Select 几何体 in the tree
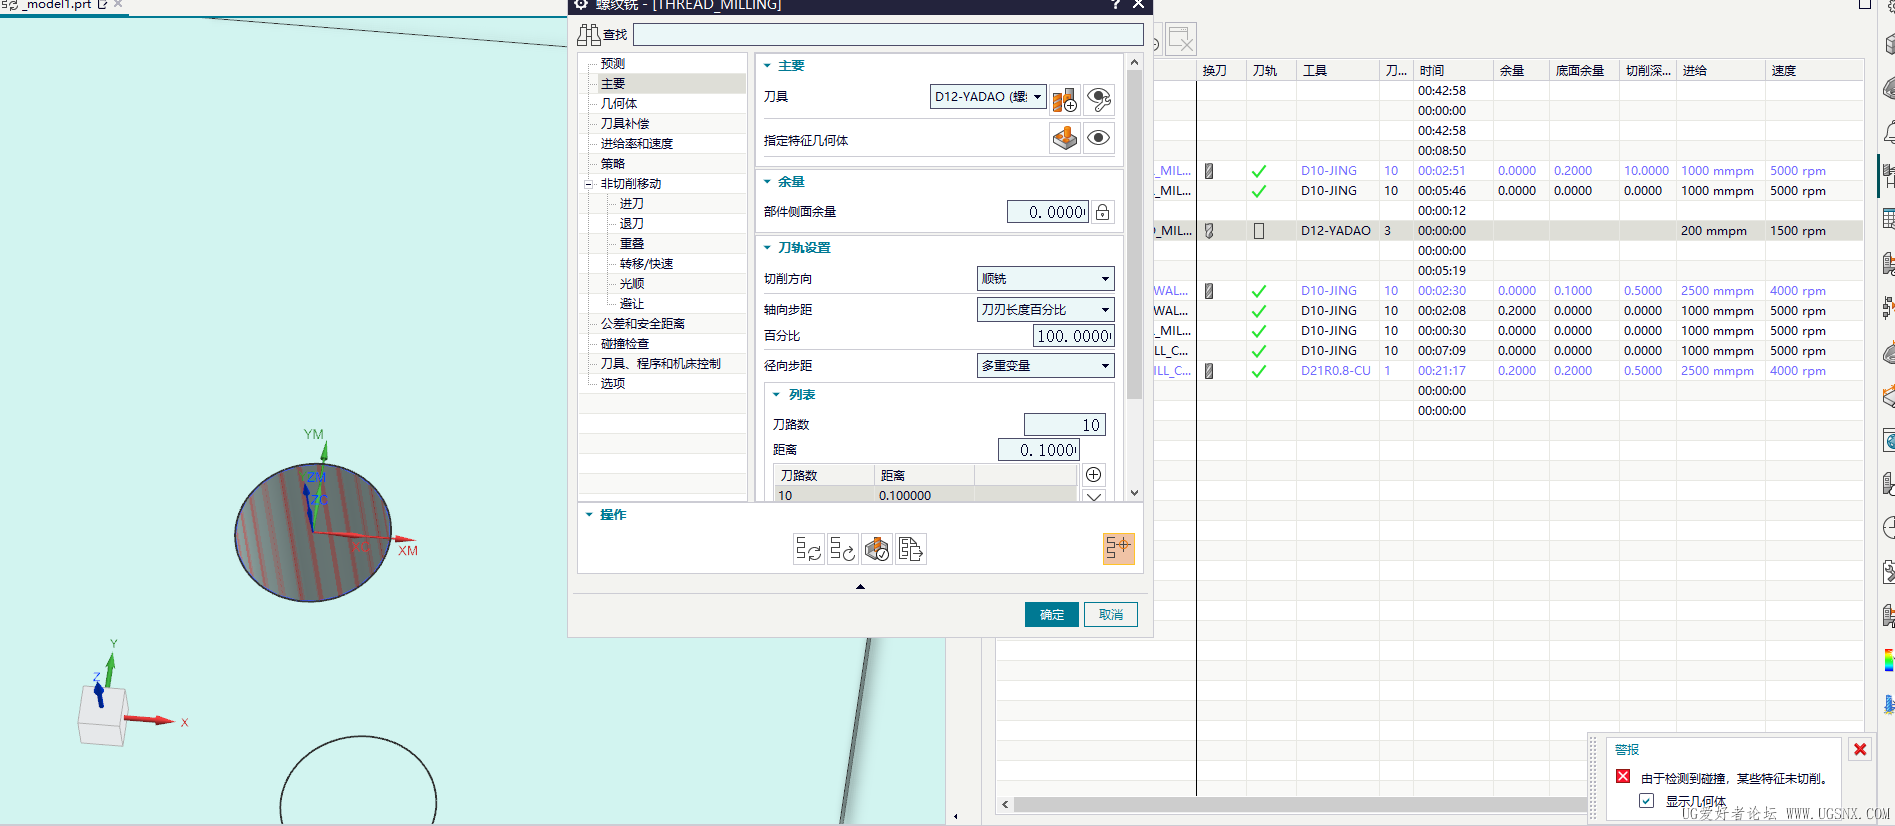Viewport: 1895px width, 826px height. click(619, 104)
